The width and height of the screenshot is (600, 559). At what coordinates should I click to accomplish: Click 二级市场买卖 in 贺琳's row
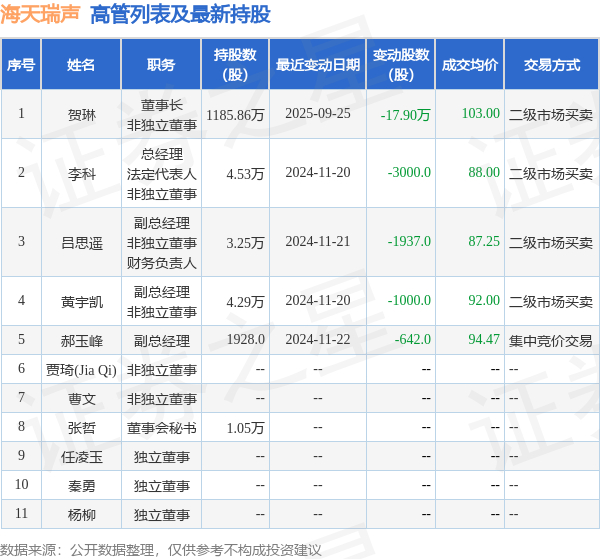pyautogui.click(x=551, y=114)
